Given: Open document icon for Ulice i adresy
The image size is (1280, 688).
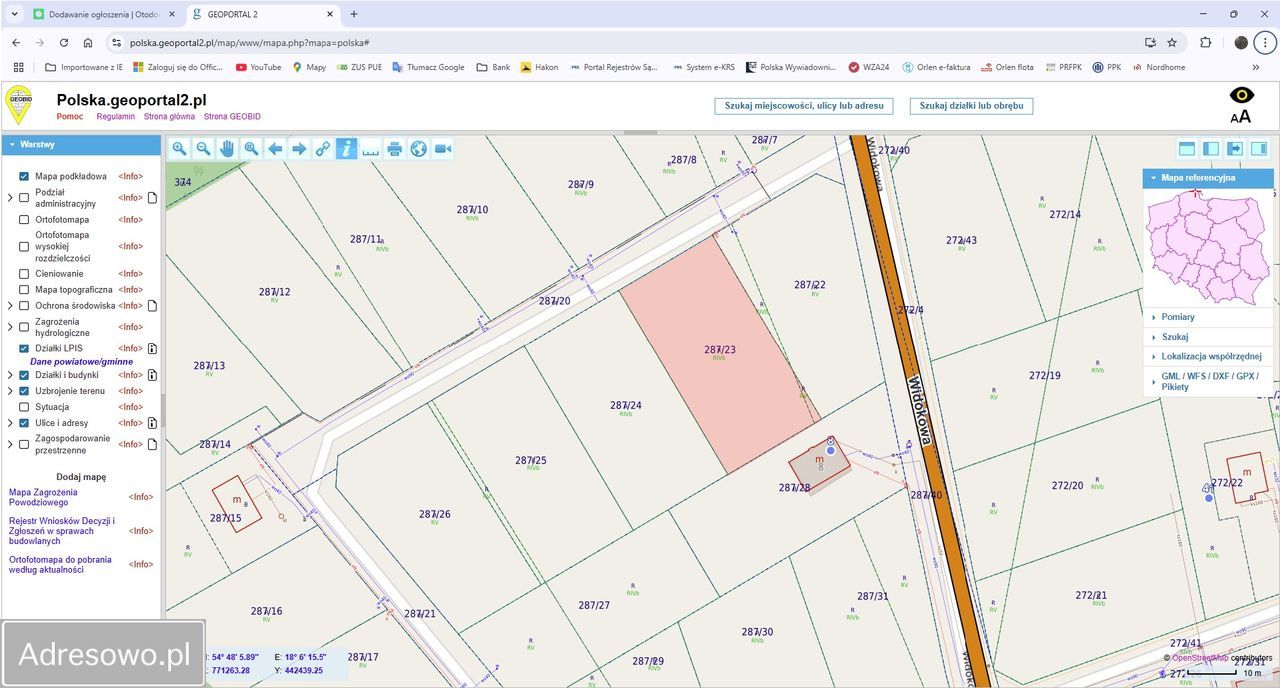Looking at the screenshot, I should coord(153,423).
